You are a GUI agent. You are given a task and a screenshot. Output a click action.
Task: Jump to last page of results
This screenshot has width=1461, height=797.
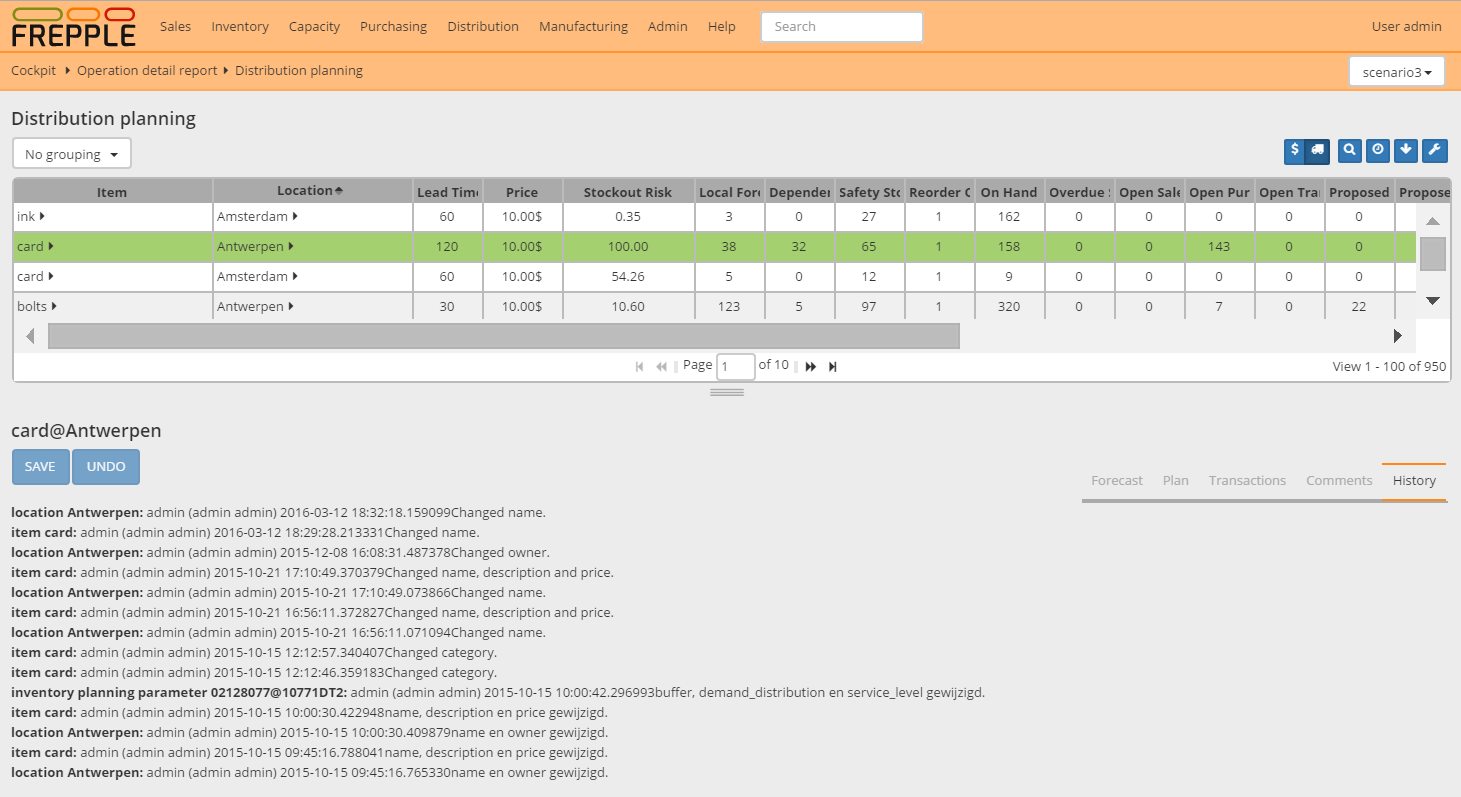(833, 367)
